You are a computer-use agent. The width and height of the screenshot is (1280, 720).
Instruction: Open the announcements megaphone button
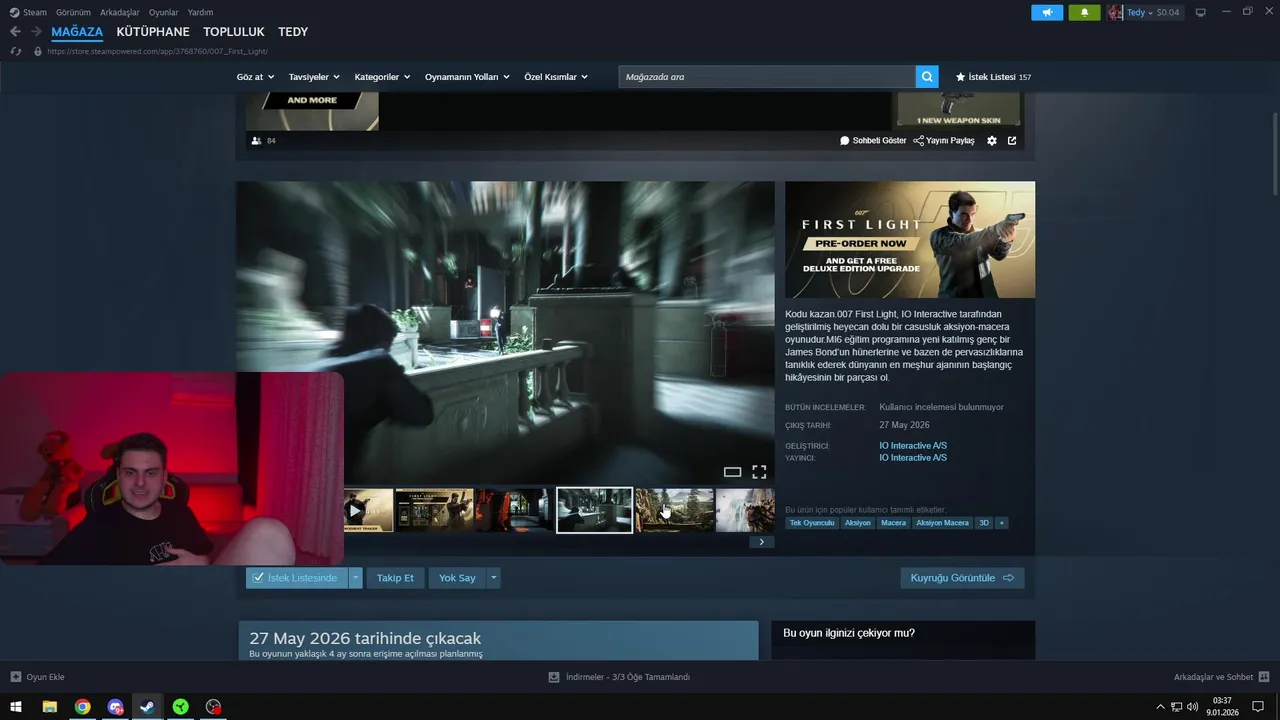(1047, 13)
